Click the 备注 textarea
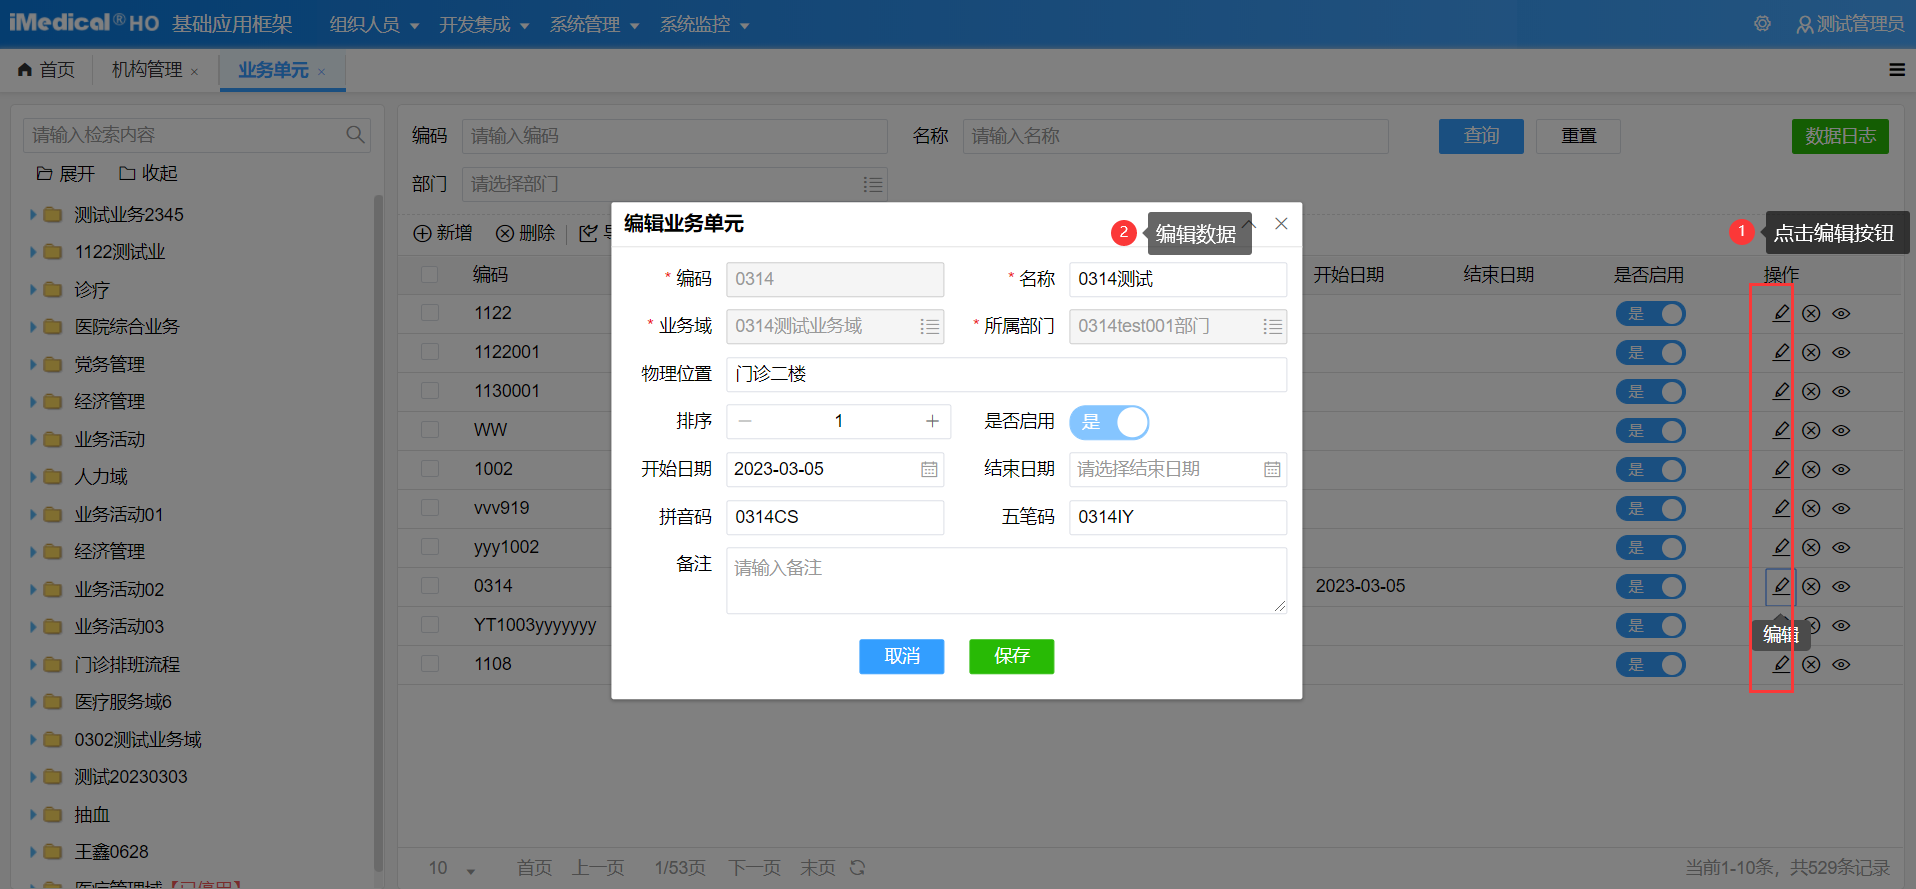 pos(1006,580)
